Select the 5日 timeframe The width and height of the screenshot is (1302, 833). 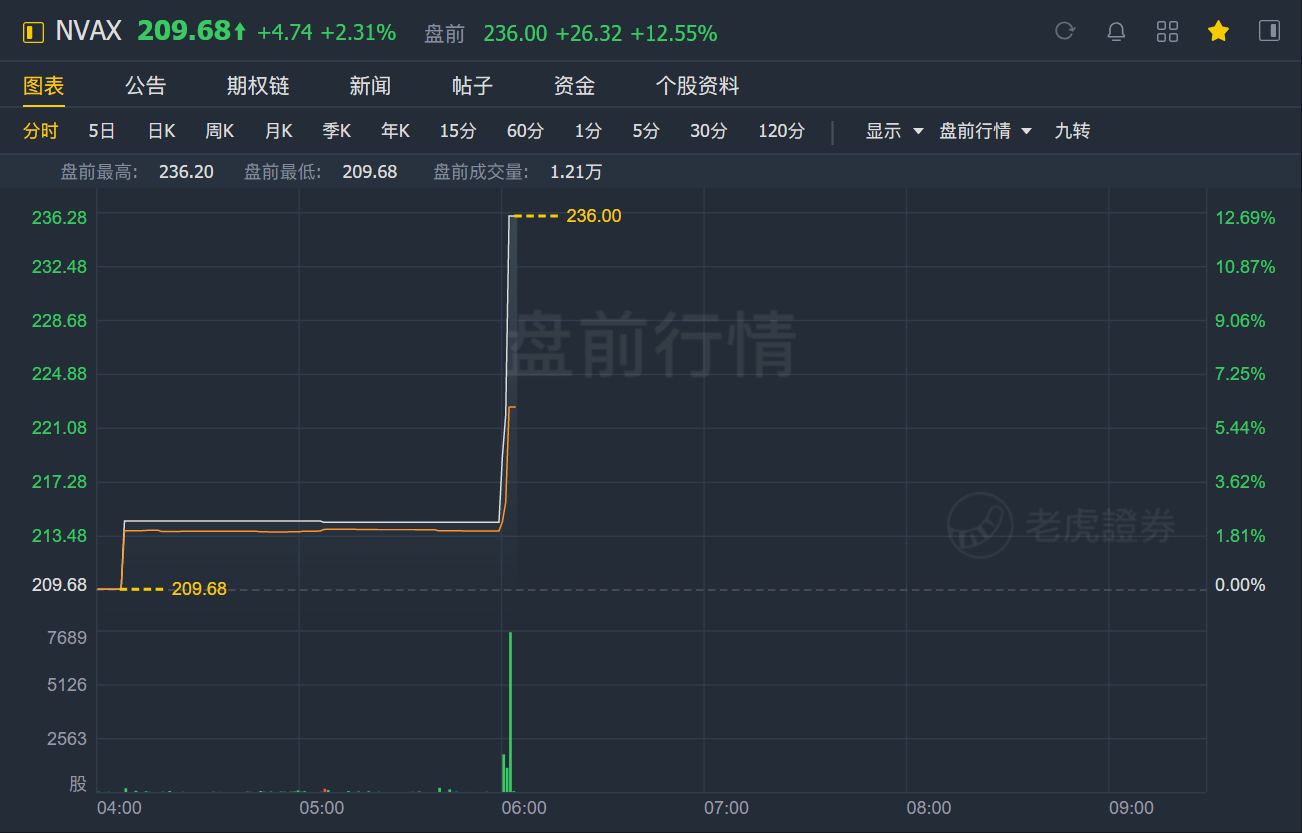click(102, 131)
